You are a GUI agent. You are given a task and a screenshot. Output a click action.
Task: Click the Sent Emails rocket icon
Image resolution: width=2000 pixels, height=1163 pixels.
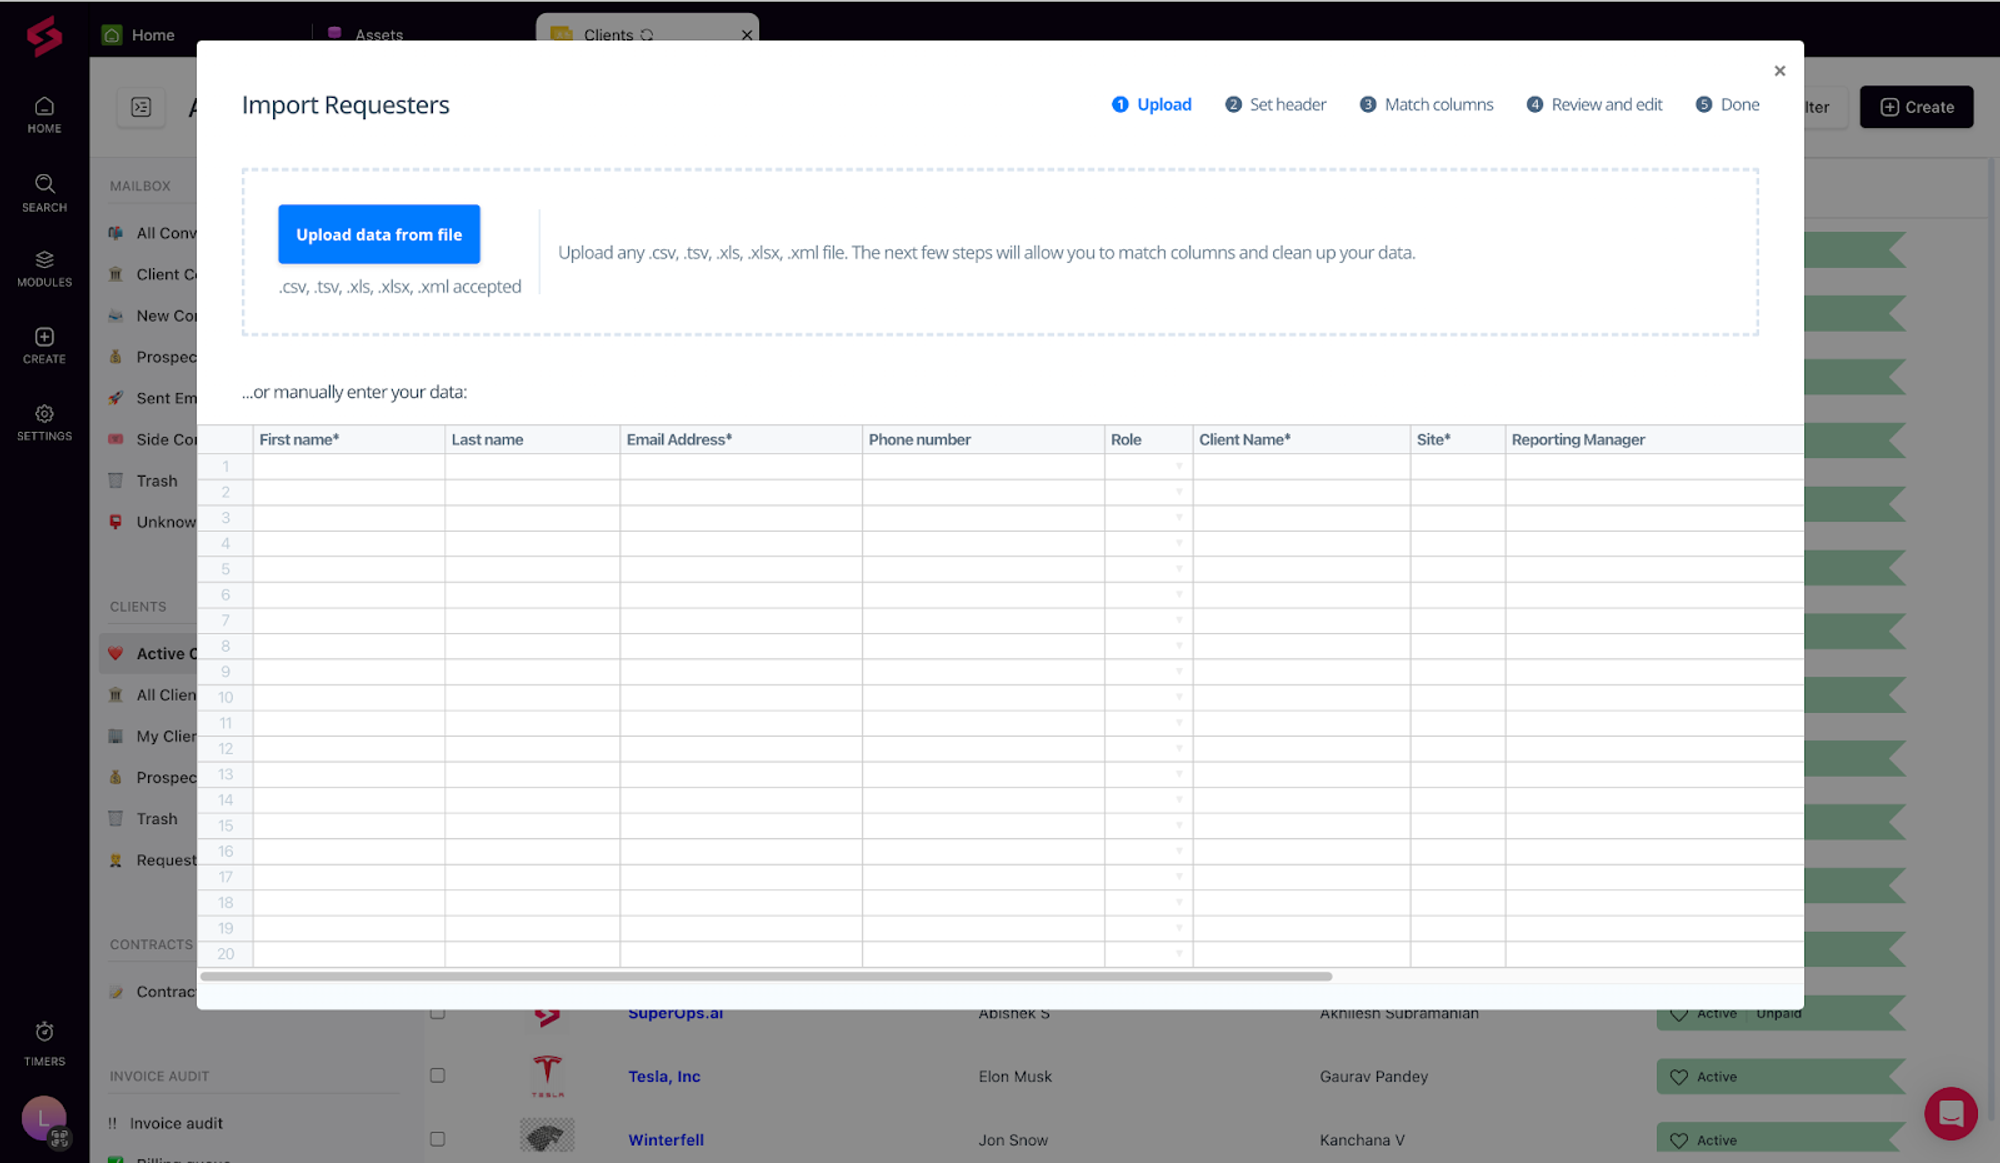click(116, 398)
